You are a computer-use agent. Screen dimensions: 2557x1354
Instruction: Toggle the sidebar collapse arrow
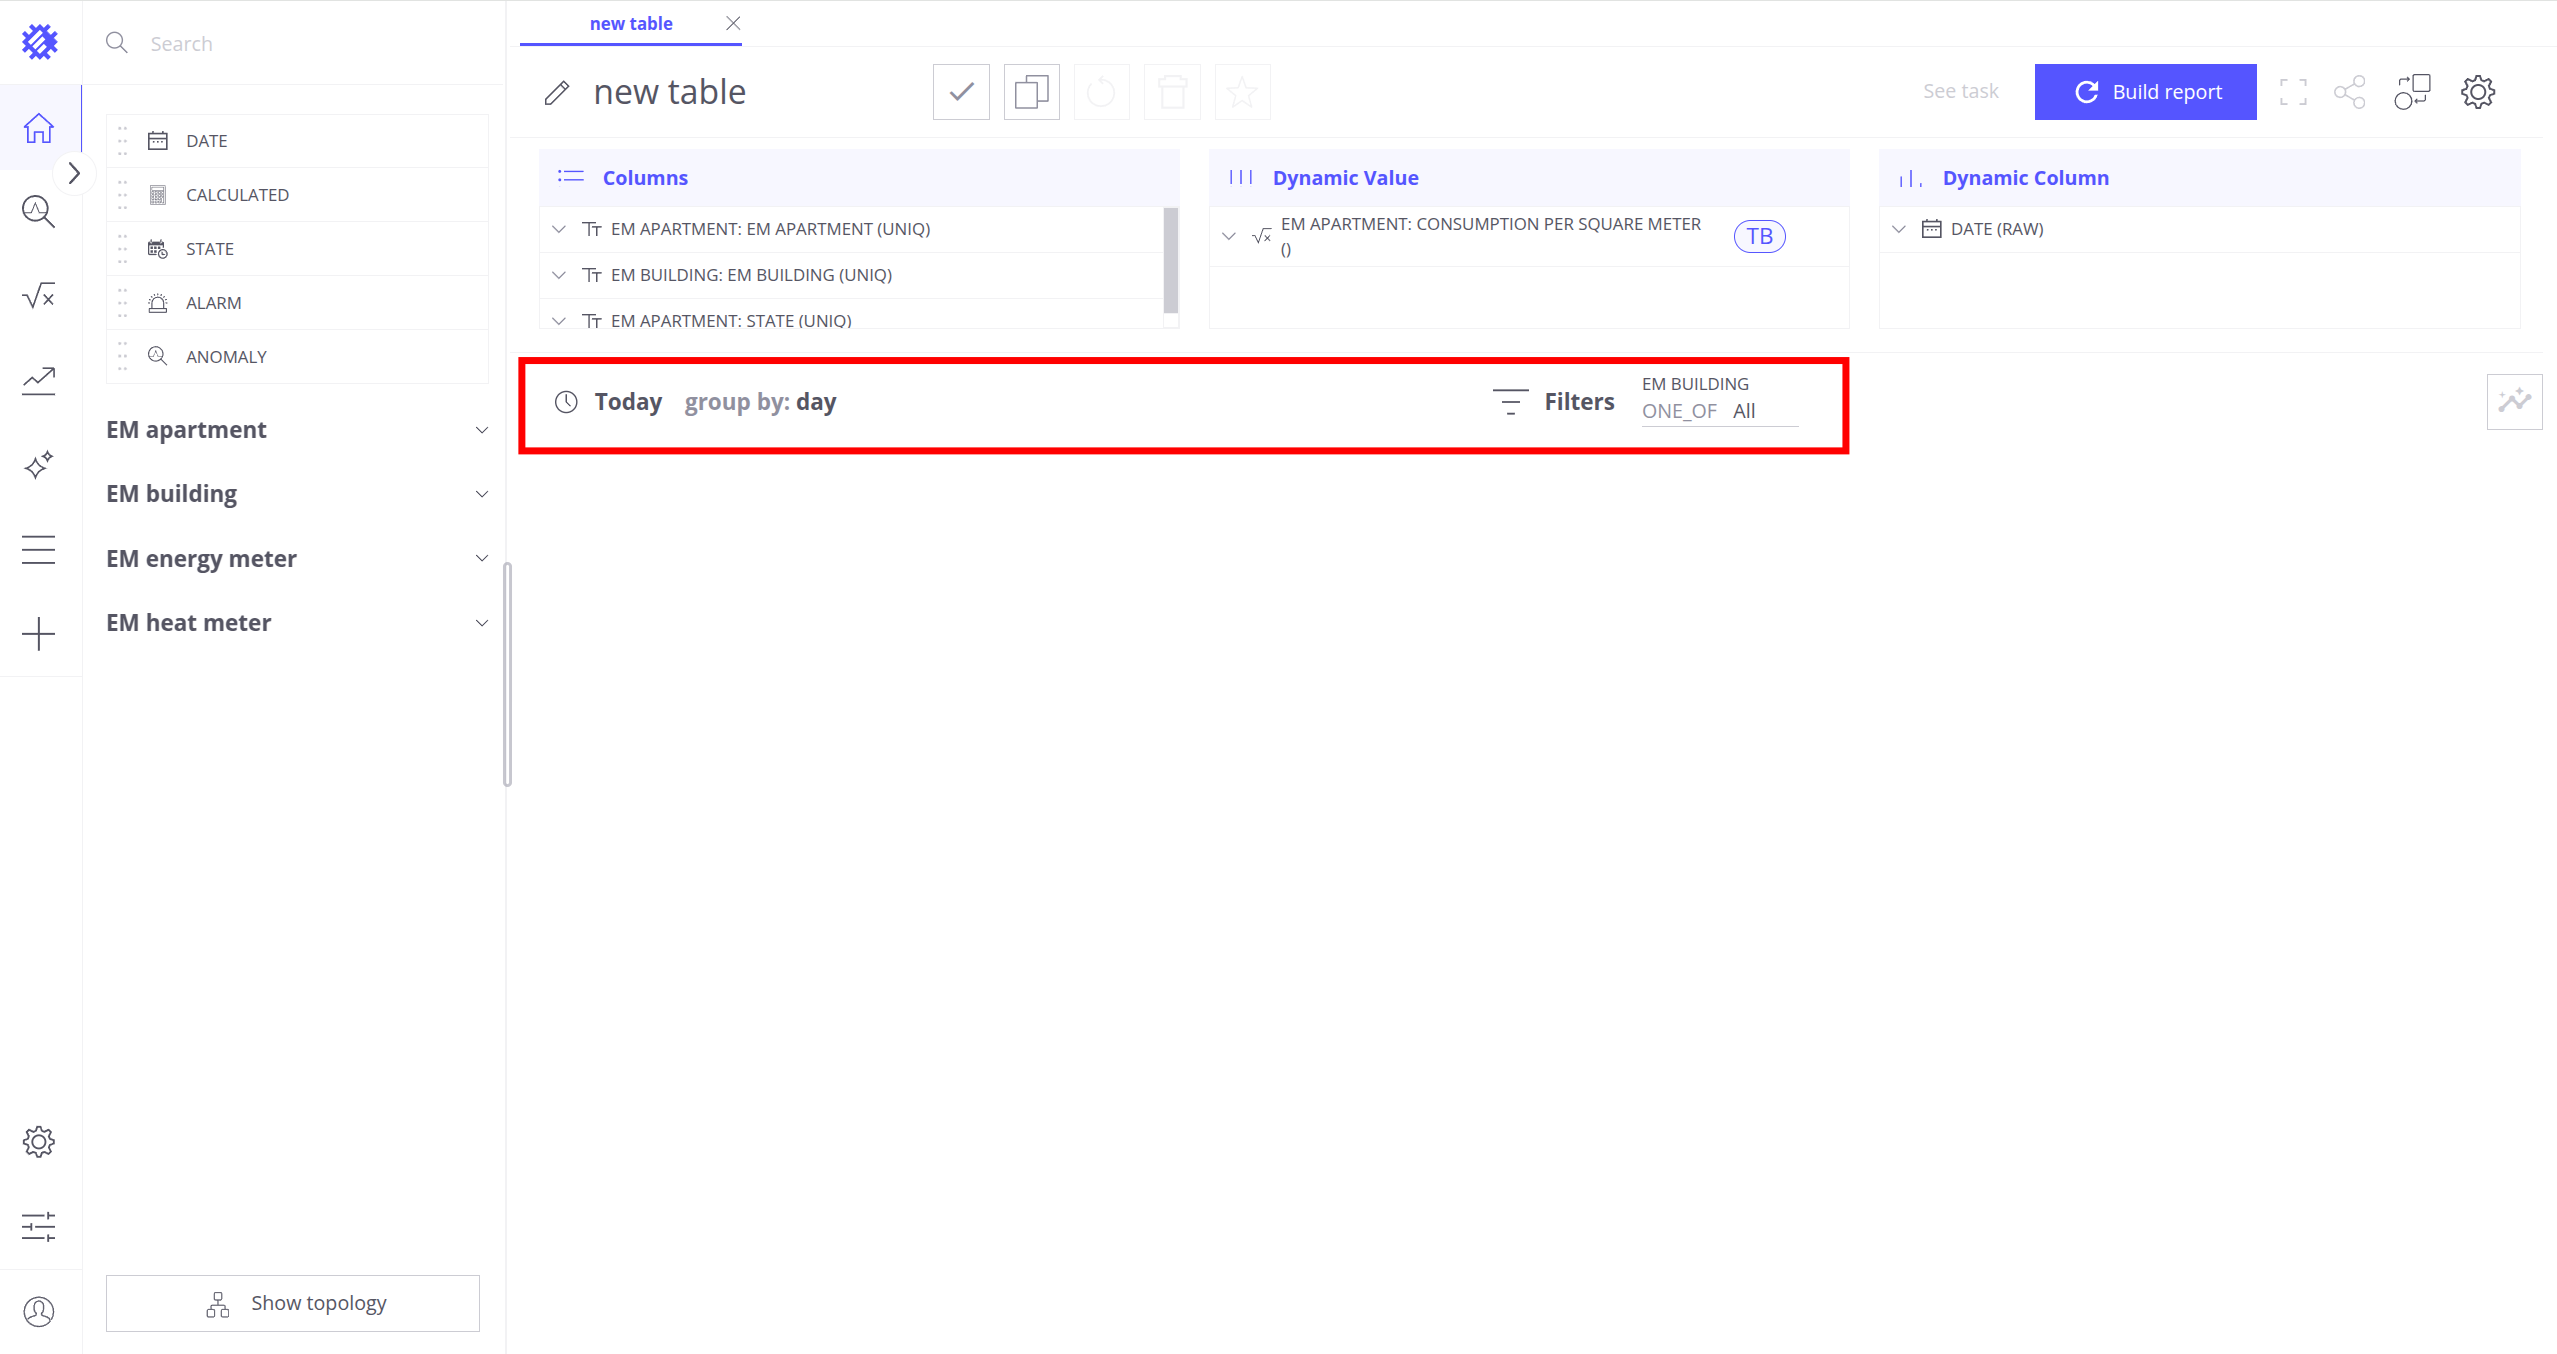[74, 173]
